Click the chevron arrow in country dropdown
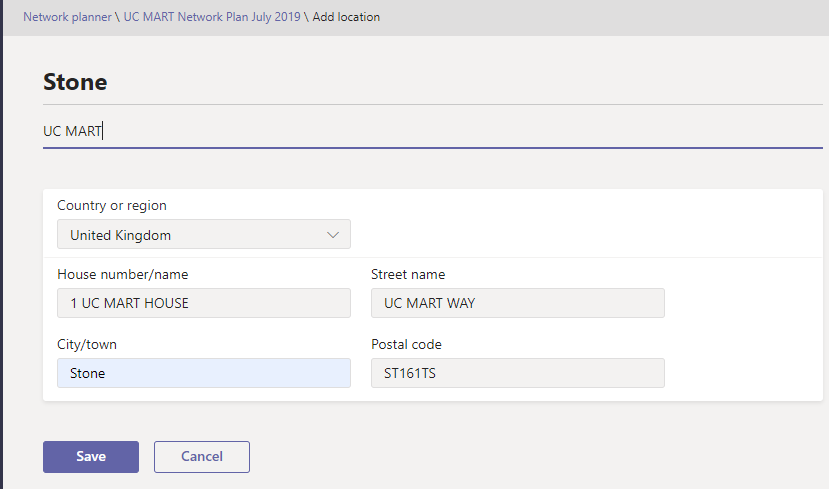 click(x=333, y=235)
